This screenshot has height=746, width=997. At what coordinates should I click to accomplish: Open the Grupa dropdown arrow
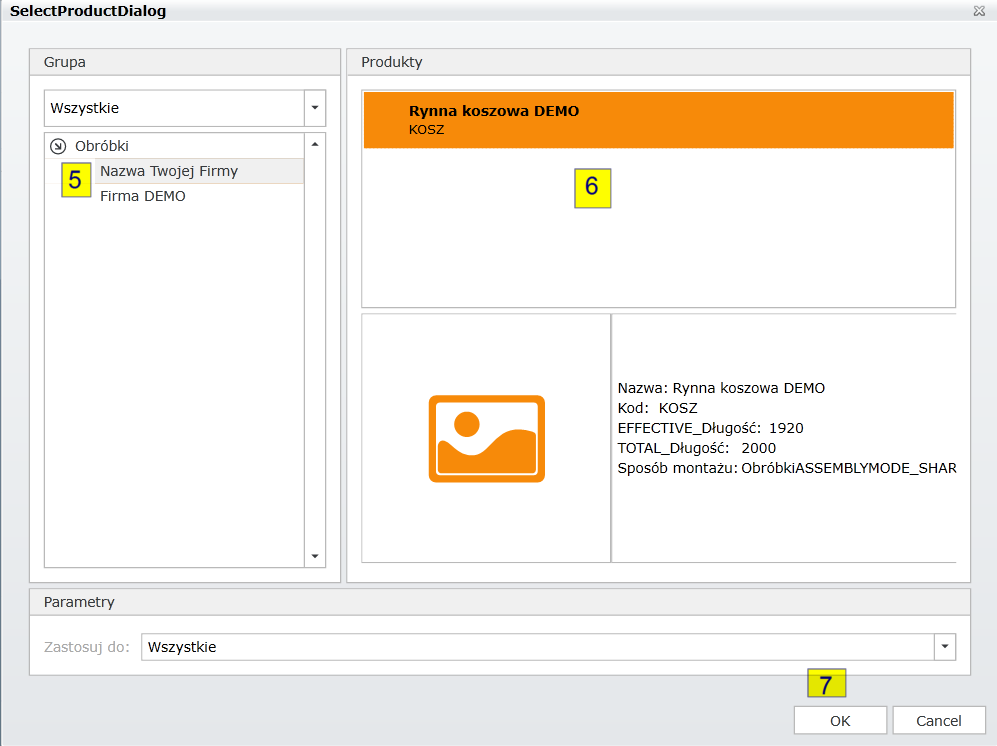[x=315, y=108]
